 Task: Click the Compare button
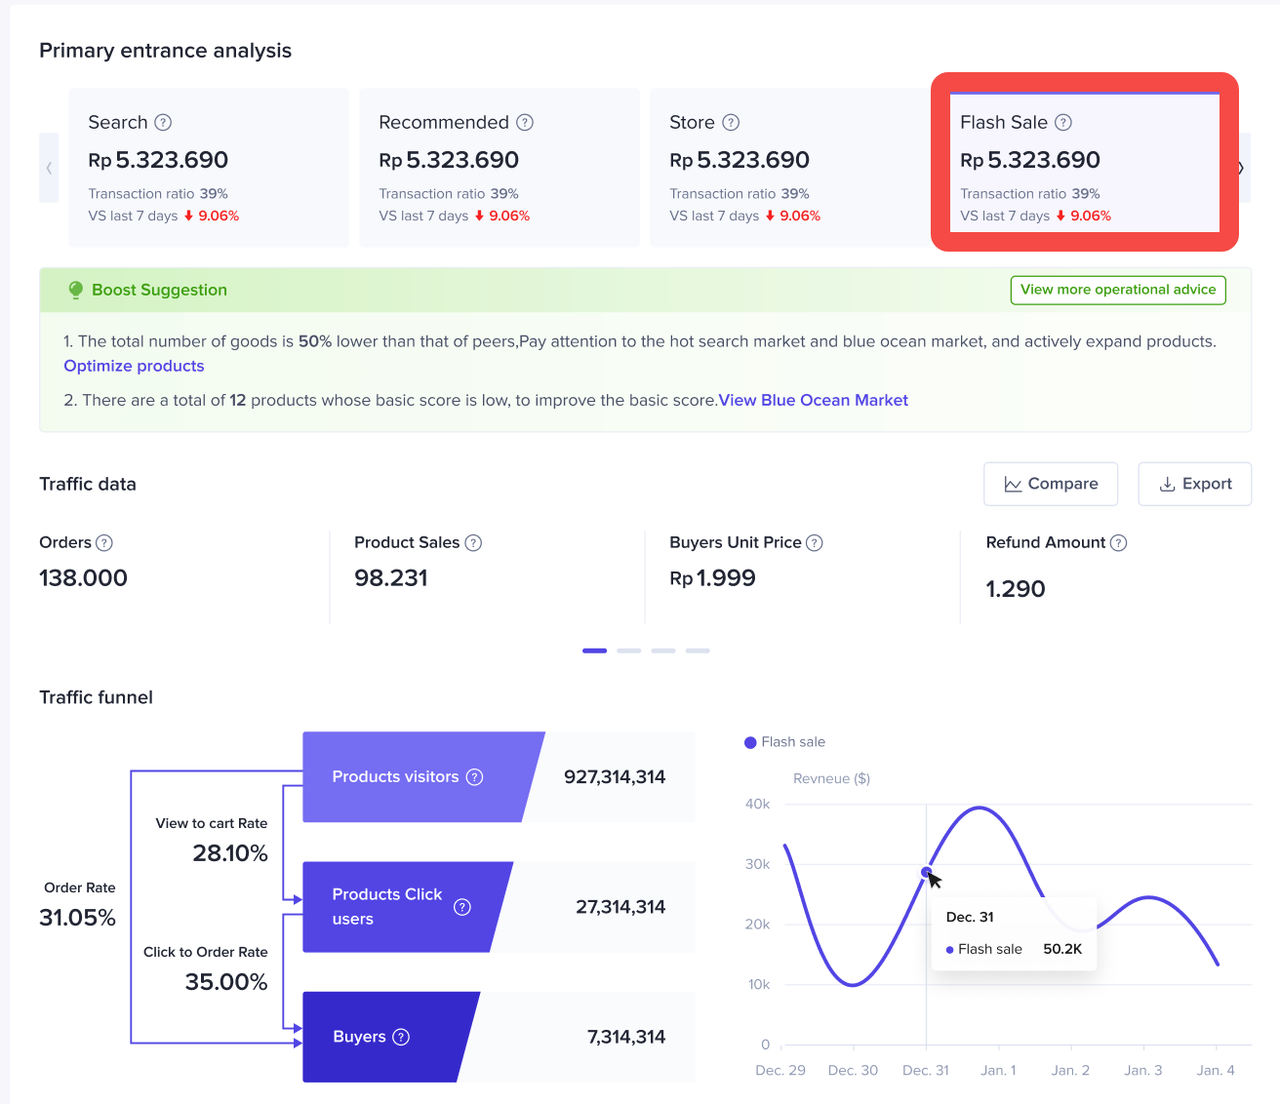coord(1050,484)
